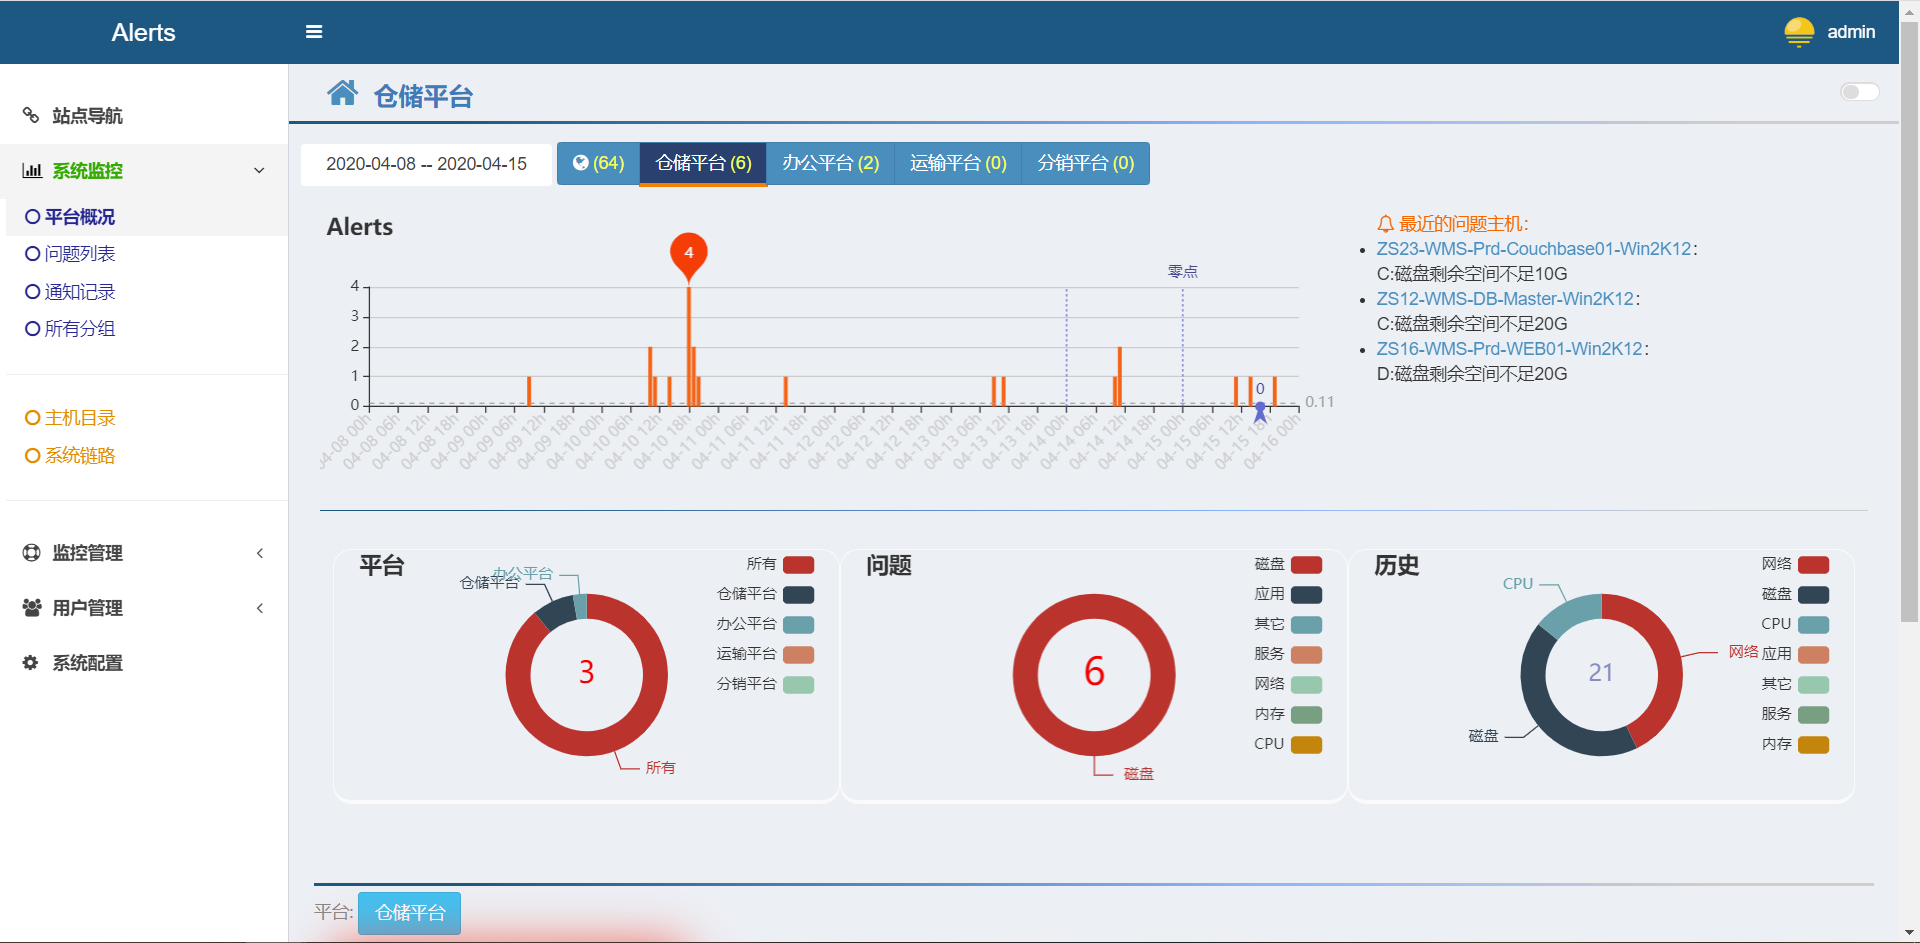Open host ZS16-WMS-Prd-WEB01-Win2K12 link
Viewport: 1920px width, 943px height.
pos(1510,349)
